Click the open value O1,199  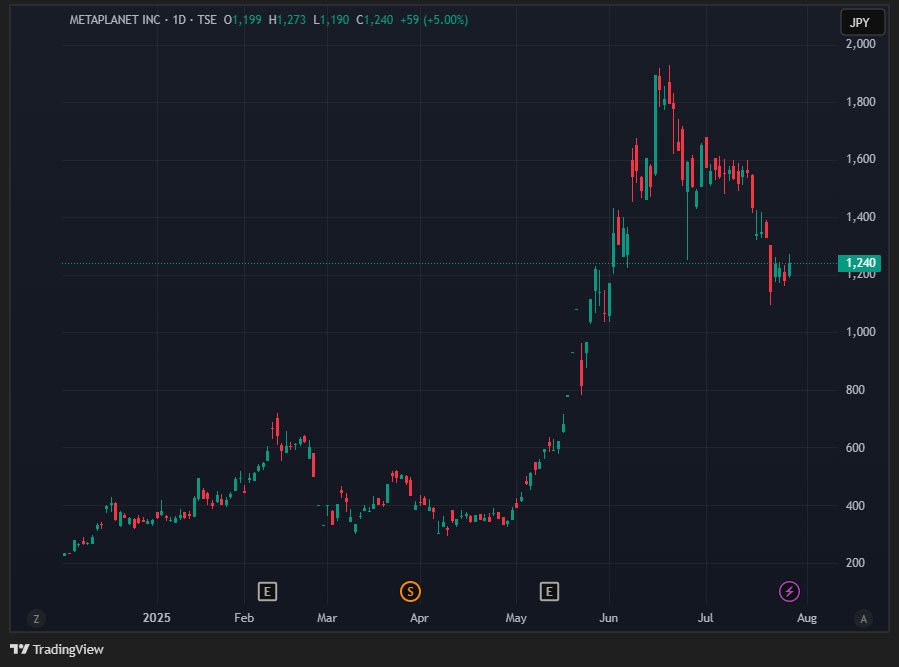point(243,20)
